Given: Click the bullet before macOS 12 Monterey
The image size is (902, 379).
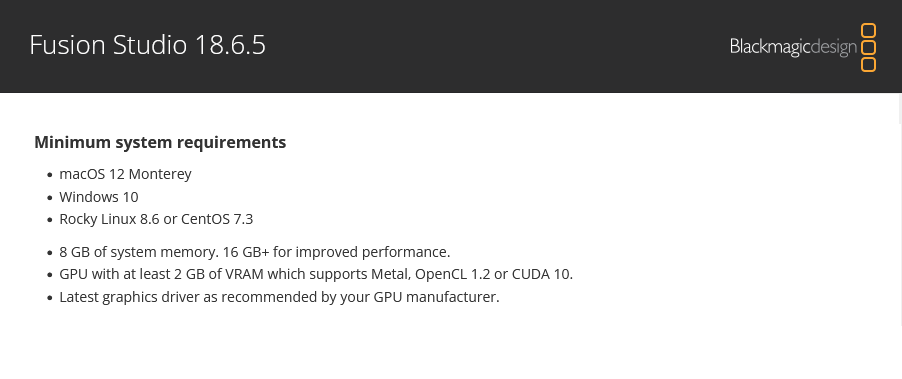Looking at the screenshot, I should click(x=50, y=175).
